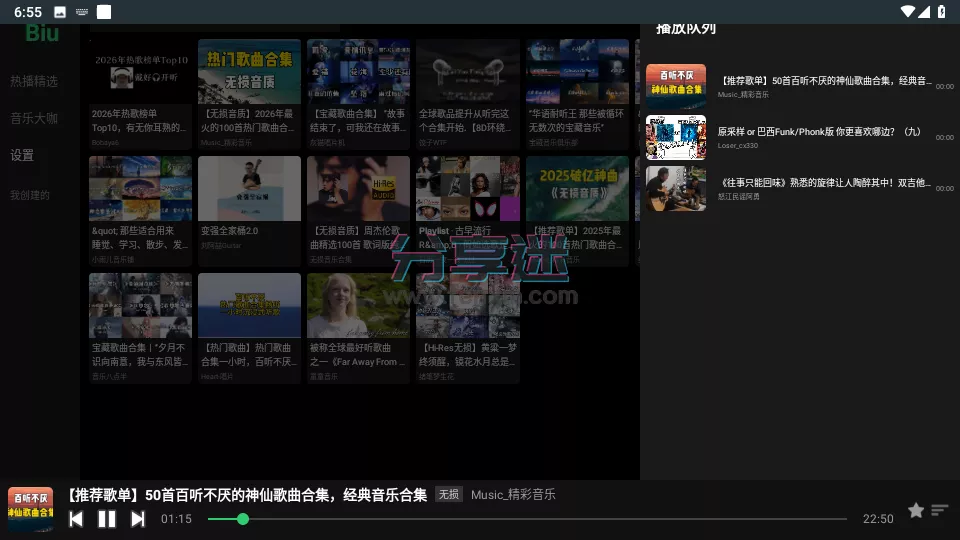Viewport: 960px width, 540px height.
Task: Skip to previous track
Action: [76, 519]
